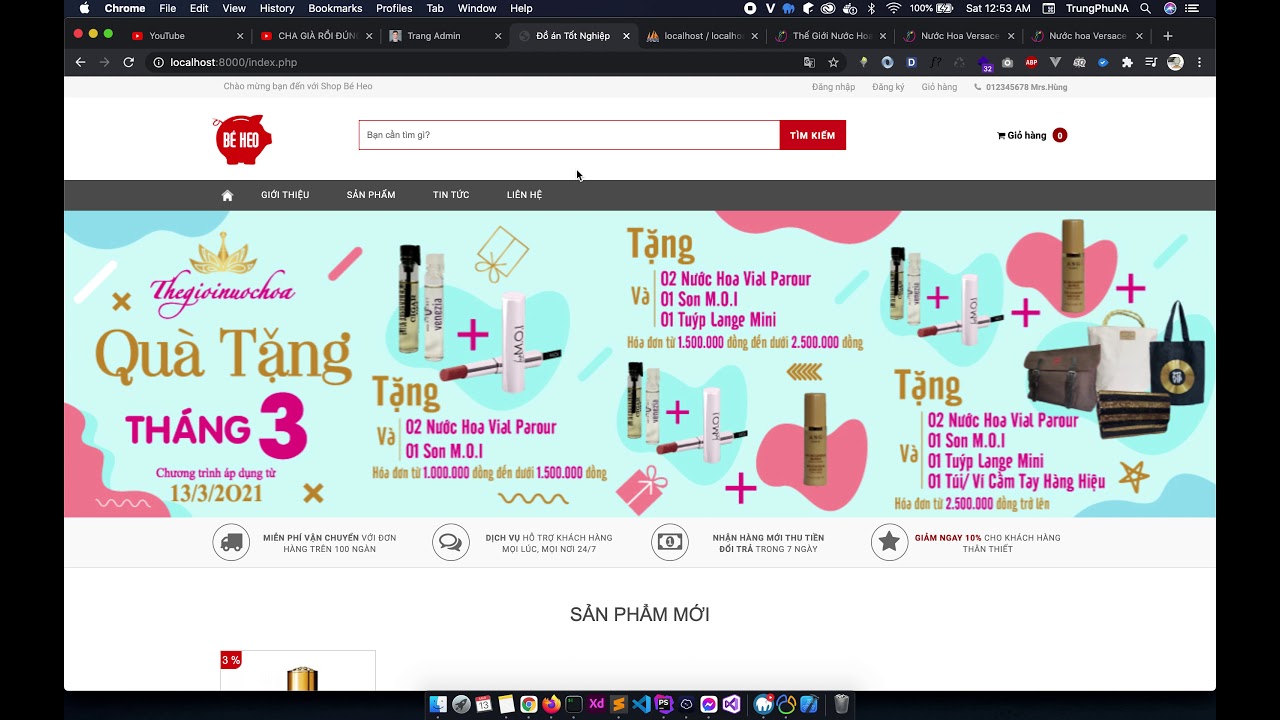Open a new tab with plus button
Viewport: 1280px width, 720px height.
pyautogui.click(x=1167, y=36)
